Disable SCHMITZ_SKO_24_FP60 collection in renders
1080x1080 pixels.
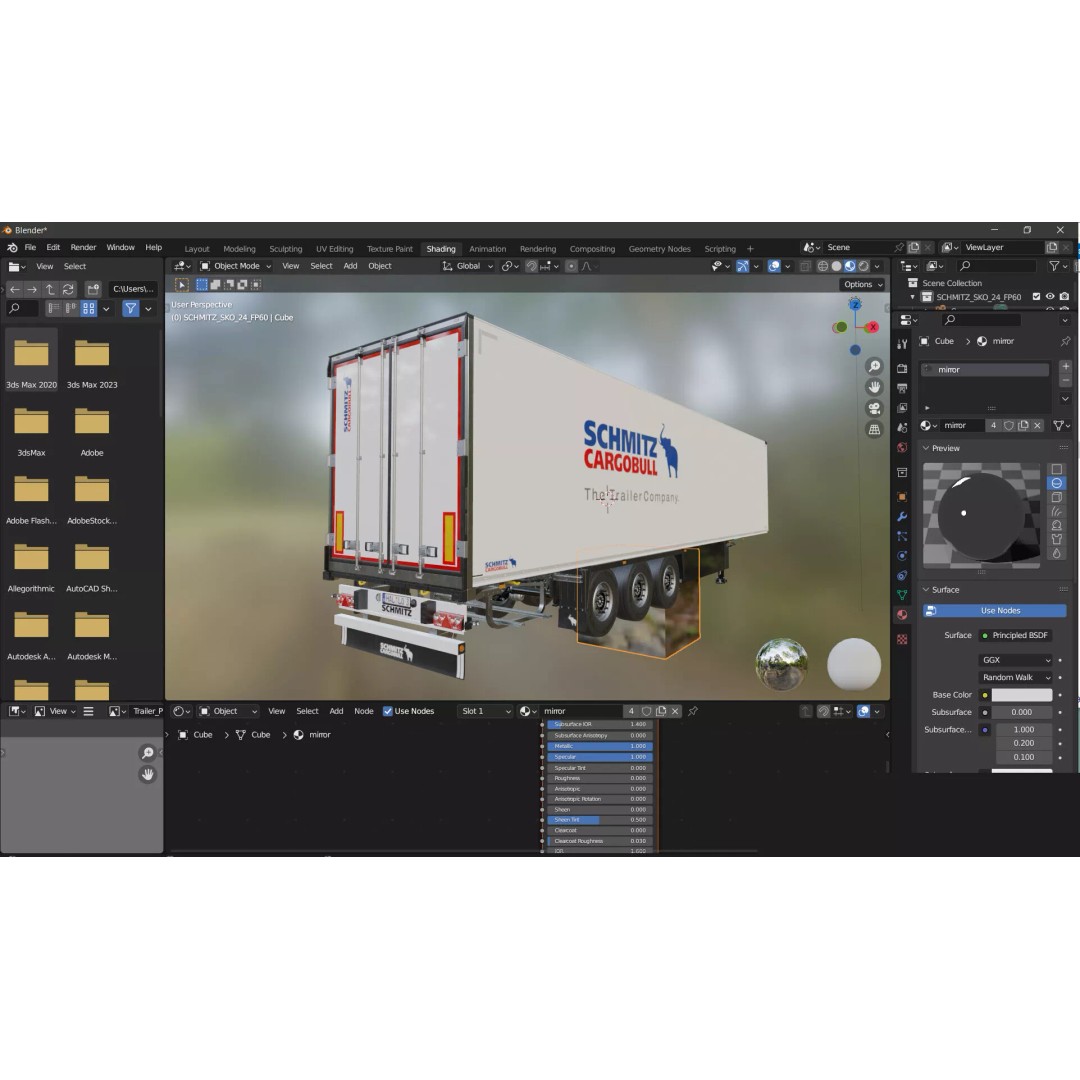(1064, 297)
